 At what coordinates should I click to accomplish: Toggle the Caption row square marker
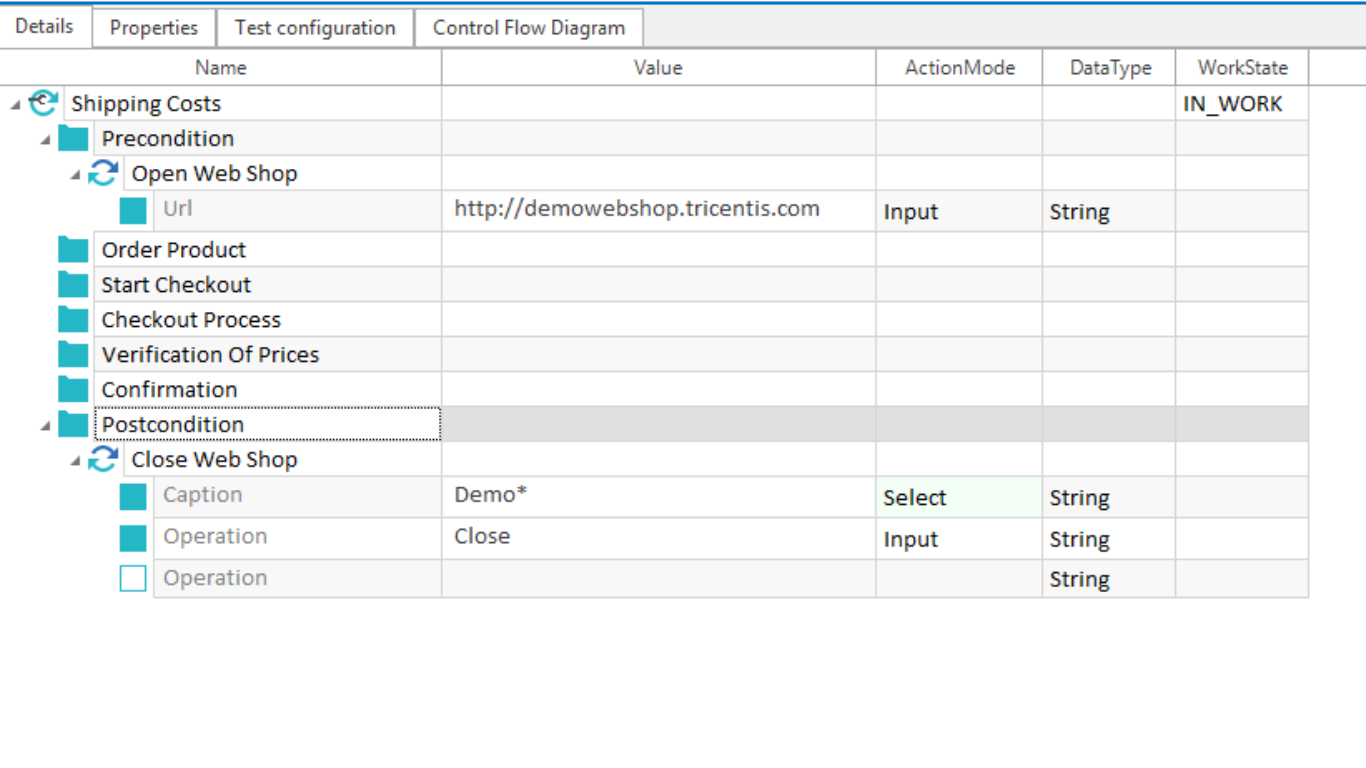pyautogui.click(x=133, y=497)
